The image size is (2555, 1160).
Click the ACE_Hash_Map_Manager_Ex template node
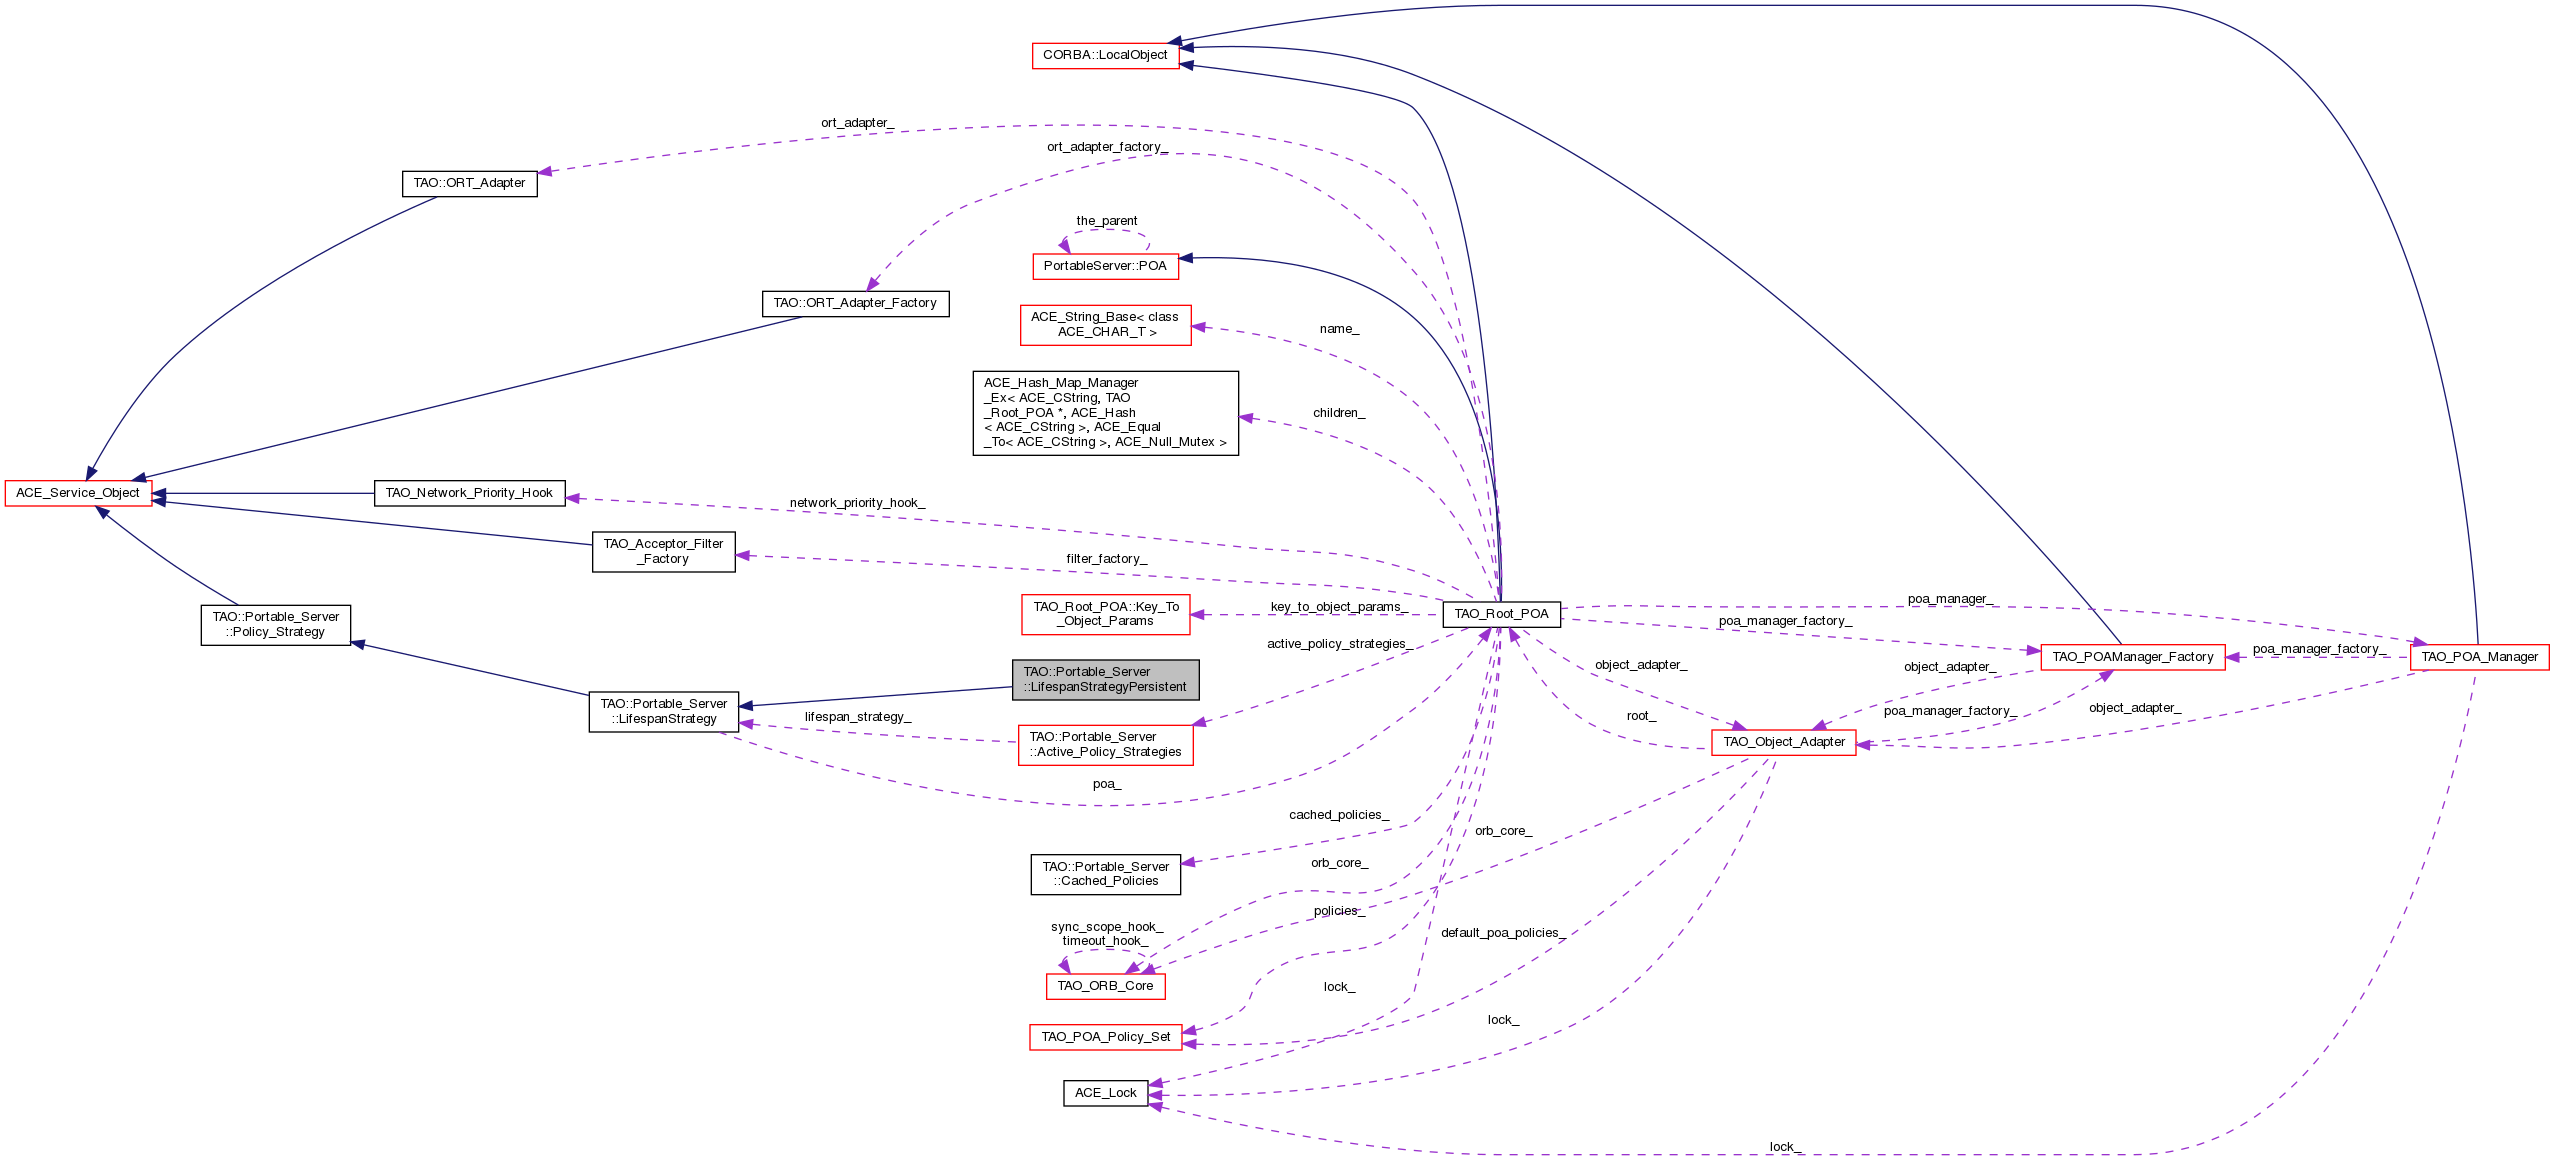point(1105,413)
